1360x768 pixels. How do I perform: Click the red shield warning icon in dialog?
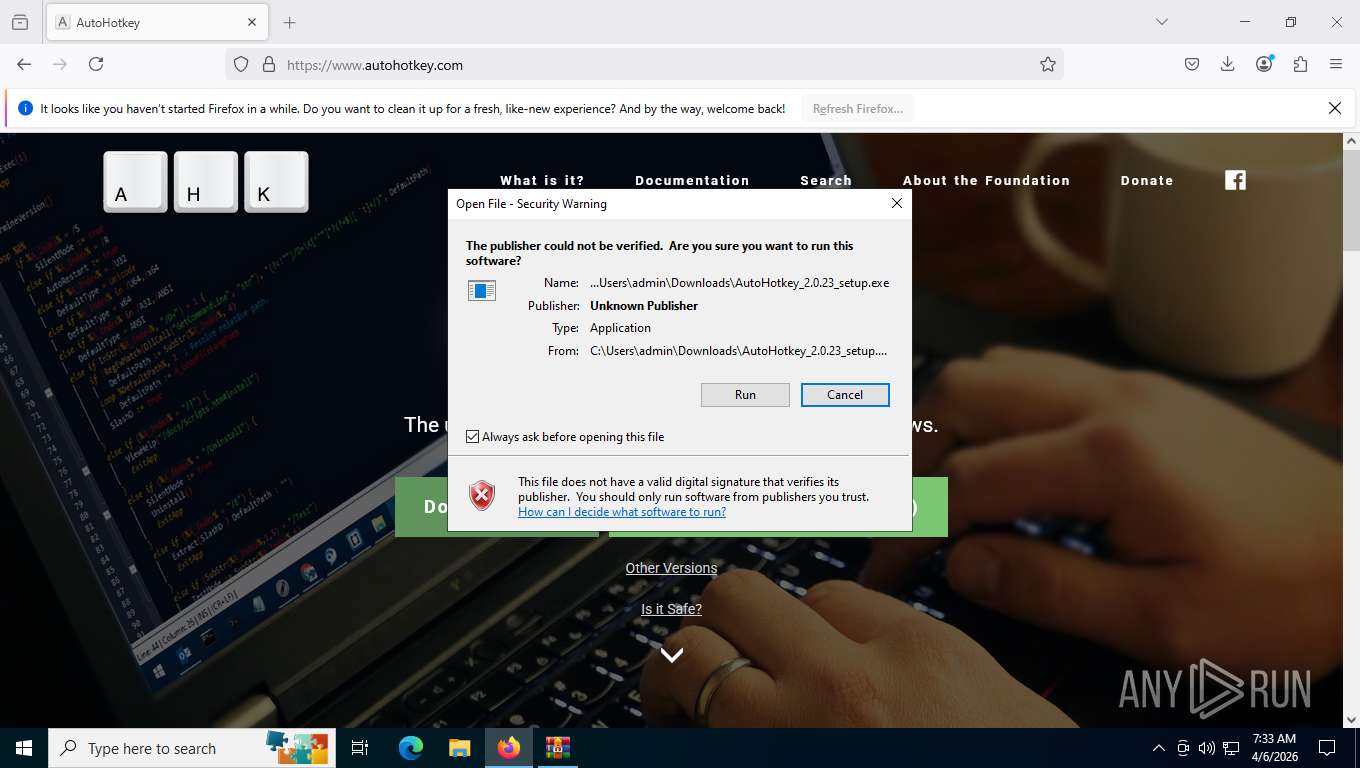[482, 495]
